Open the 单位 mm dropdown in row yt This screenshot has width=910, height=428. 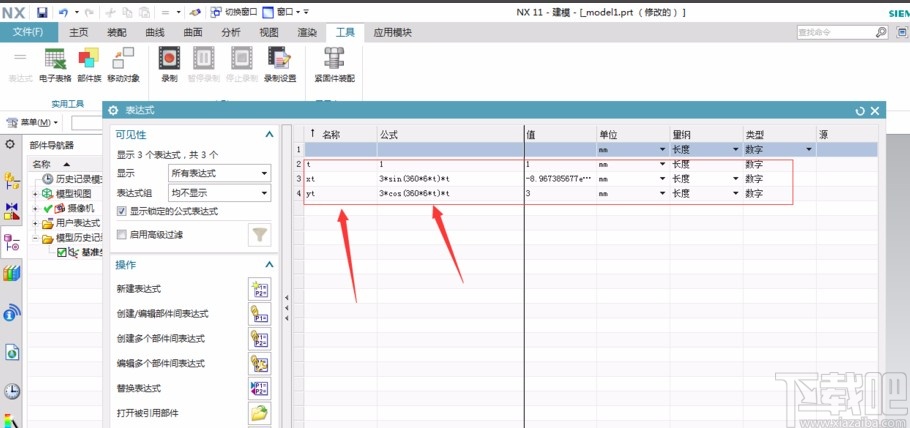pyautogui.click(x=662, y=193)
